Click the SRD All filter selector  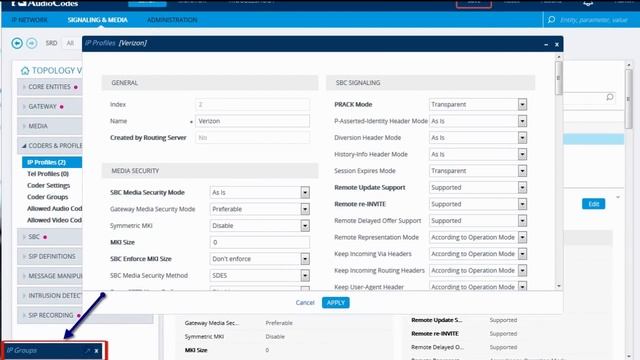coord(70,43)
